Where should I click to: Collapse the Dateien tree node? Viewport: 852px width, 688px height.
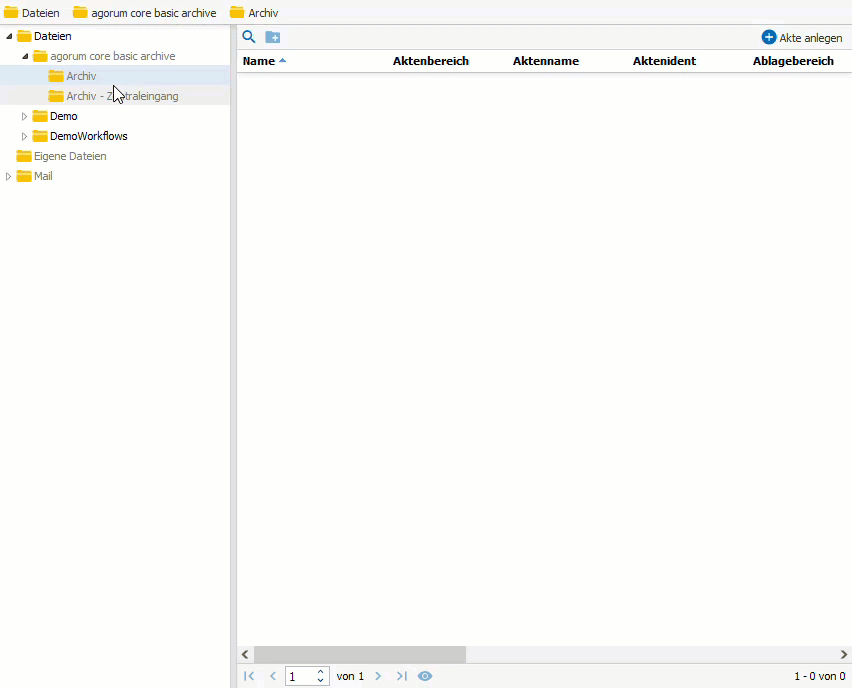coord(9,36)
